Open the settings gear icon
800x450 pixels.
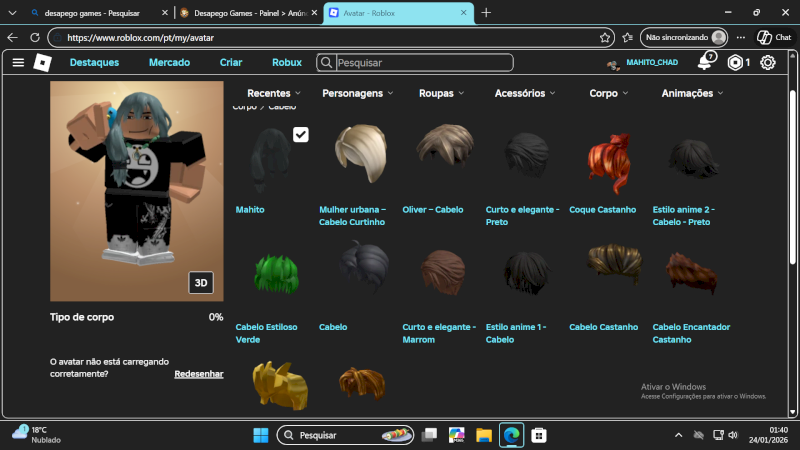coord(768,62)
